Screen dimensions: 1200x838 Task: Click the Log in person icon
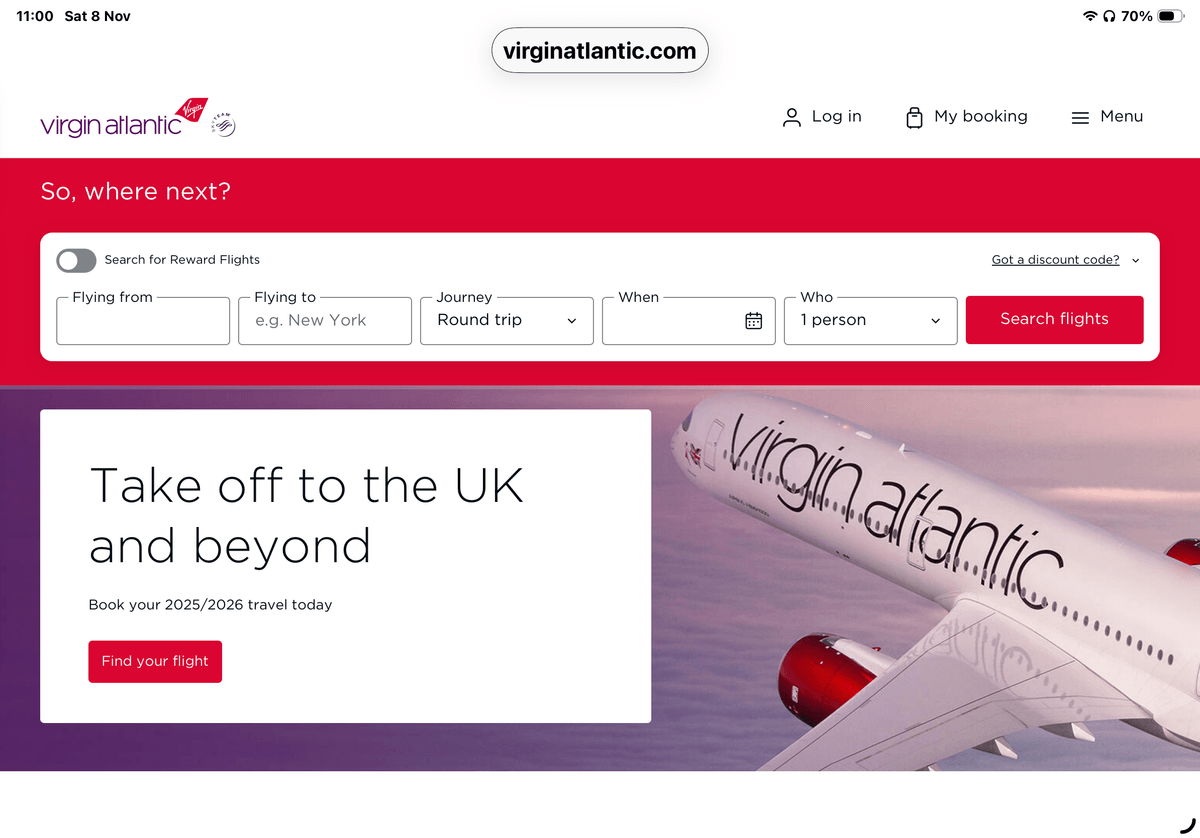[x=792, y=117]
